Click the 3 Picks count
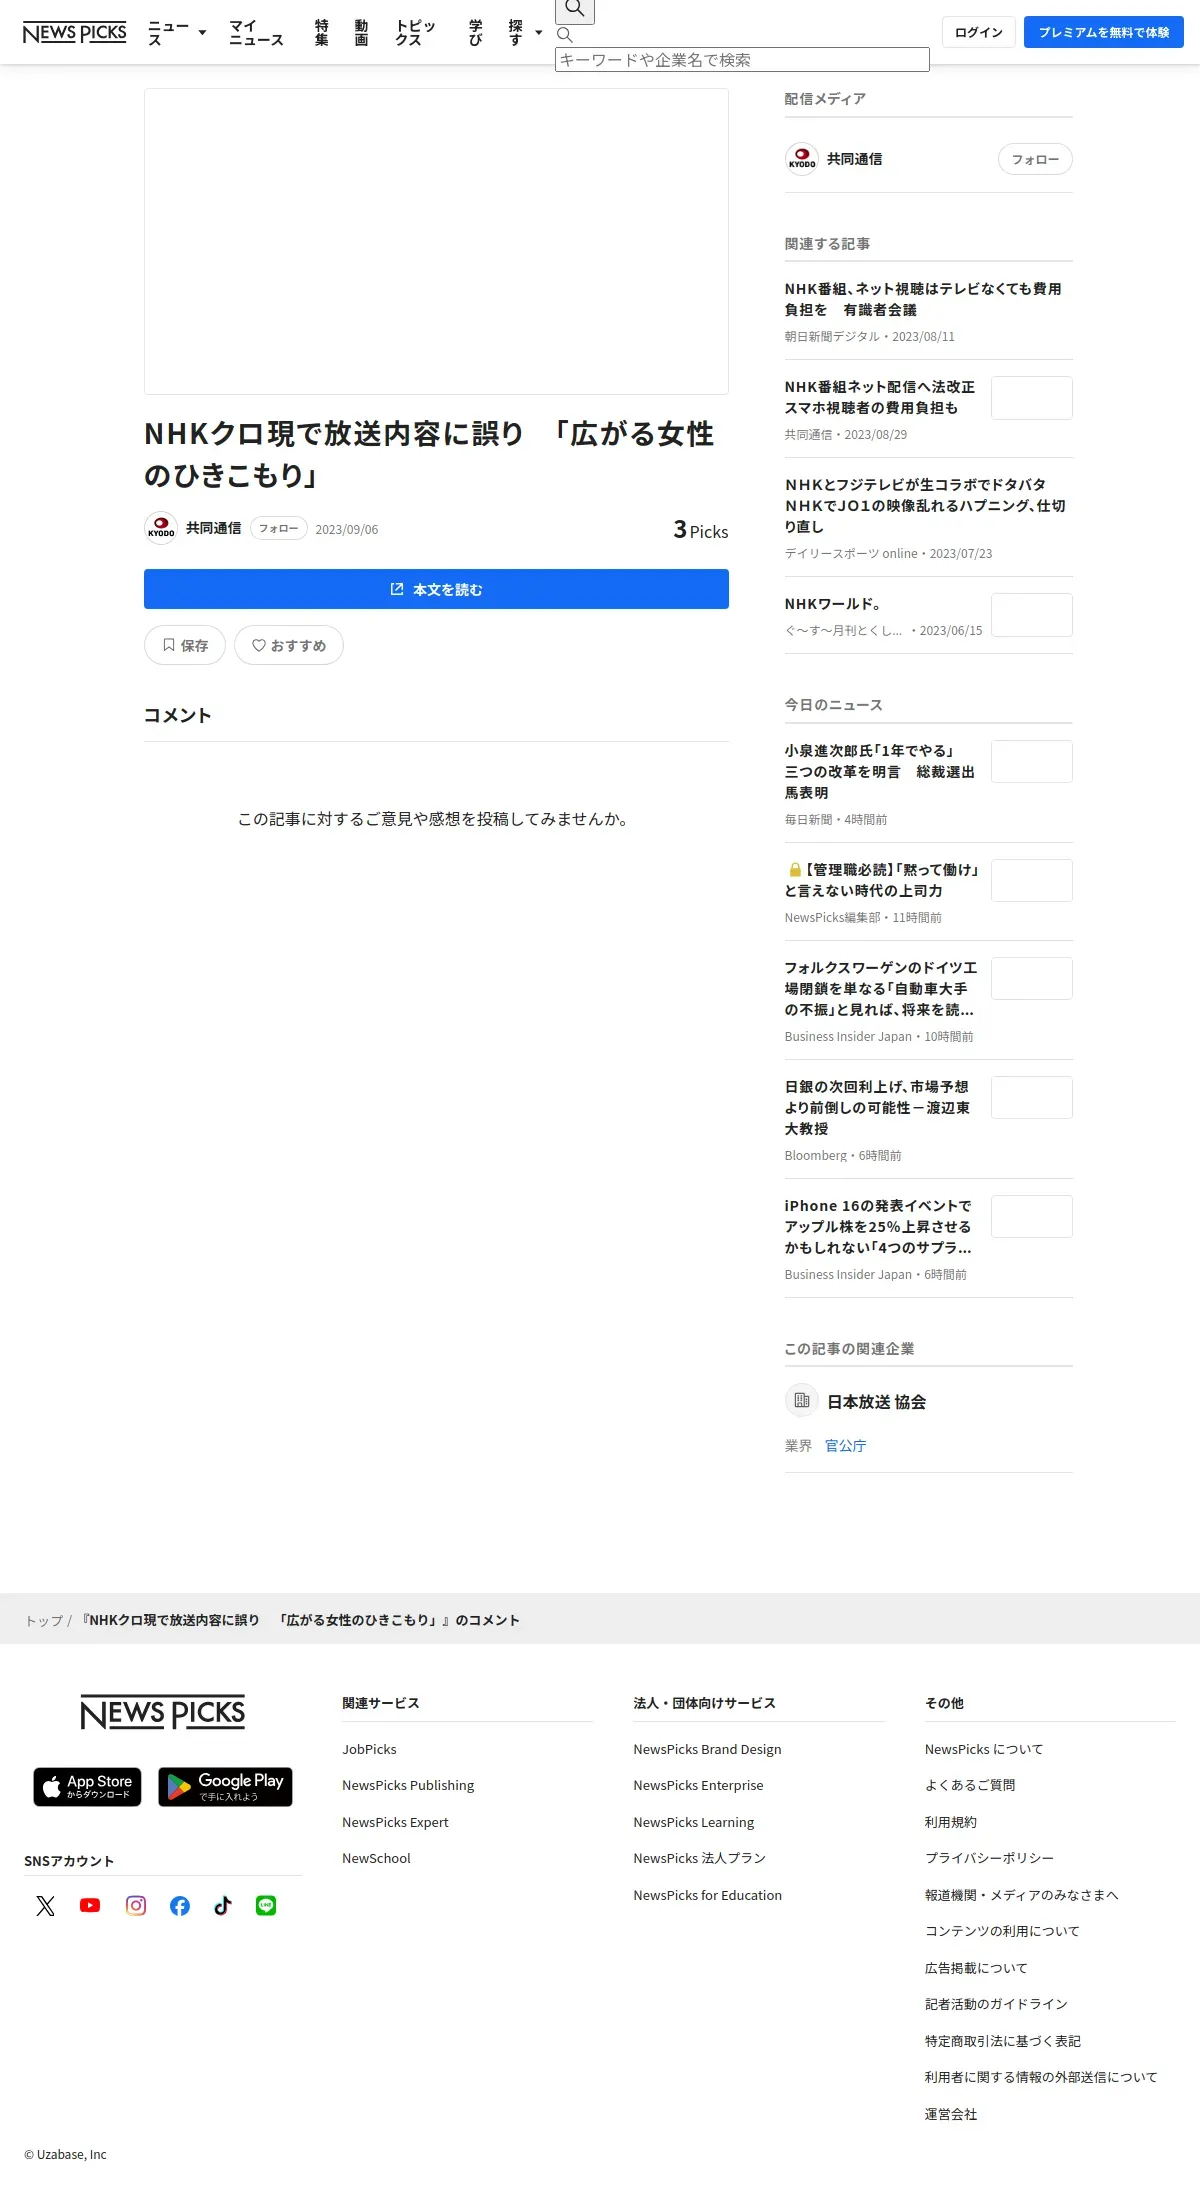This screenshot has width=1200, height=2195. click(701, 530)
